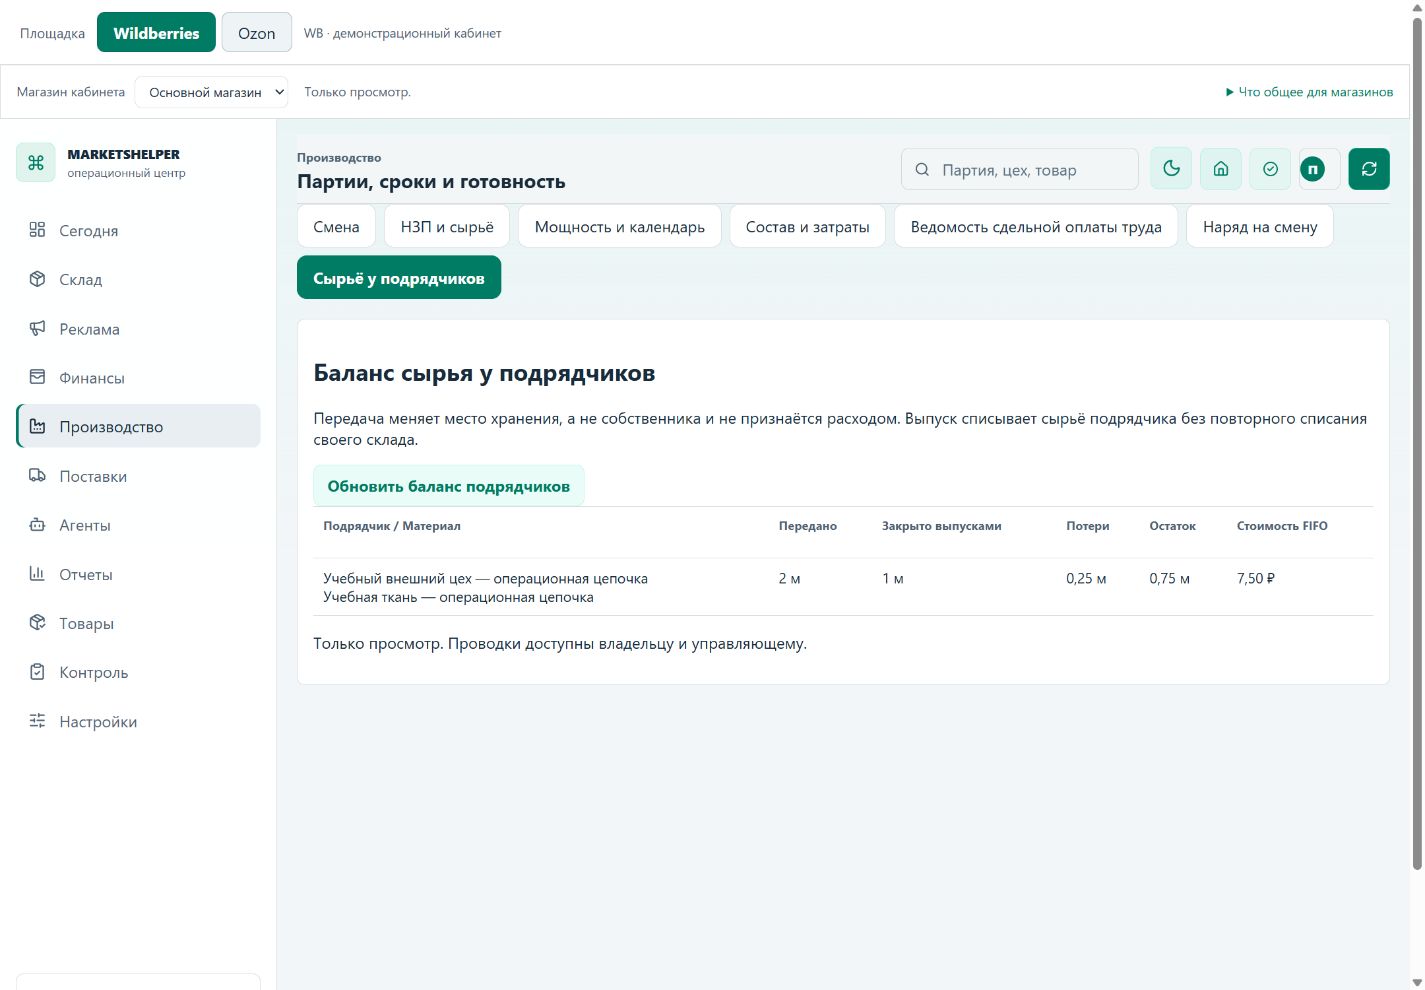Switch marketplace to Wildberries
This screenshot has height=990, width=1425.
pos(156,33)
